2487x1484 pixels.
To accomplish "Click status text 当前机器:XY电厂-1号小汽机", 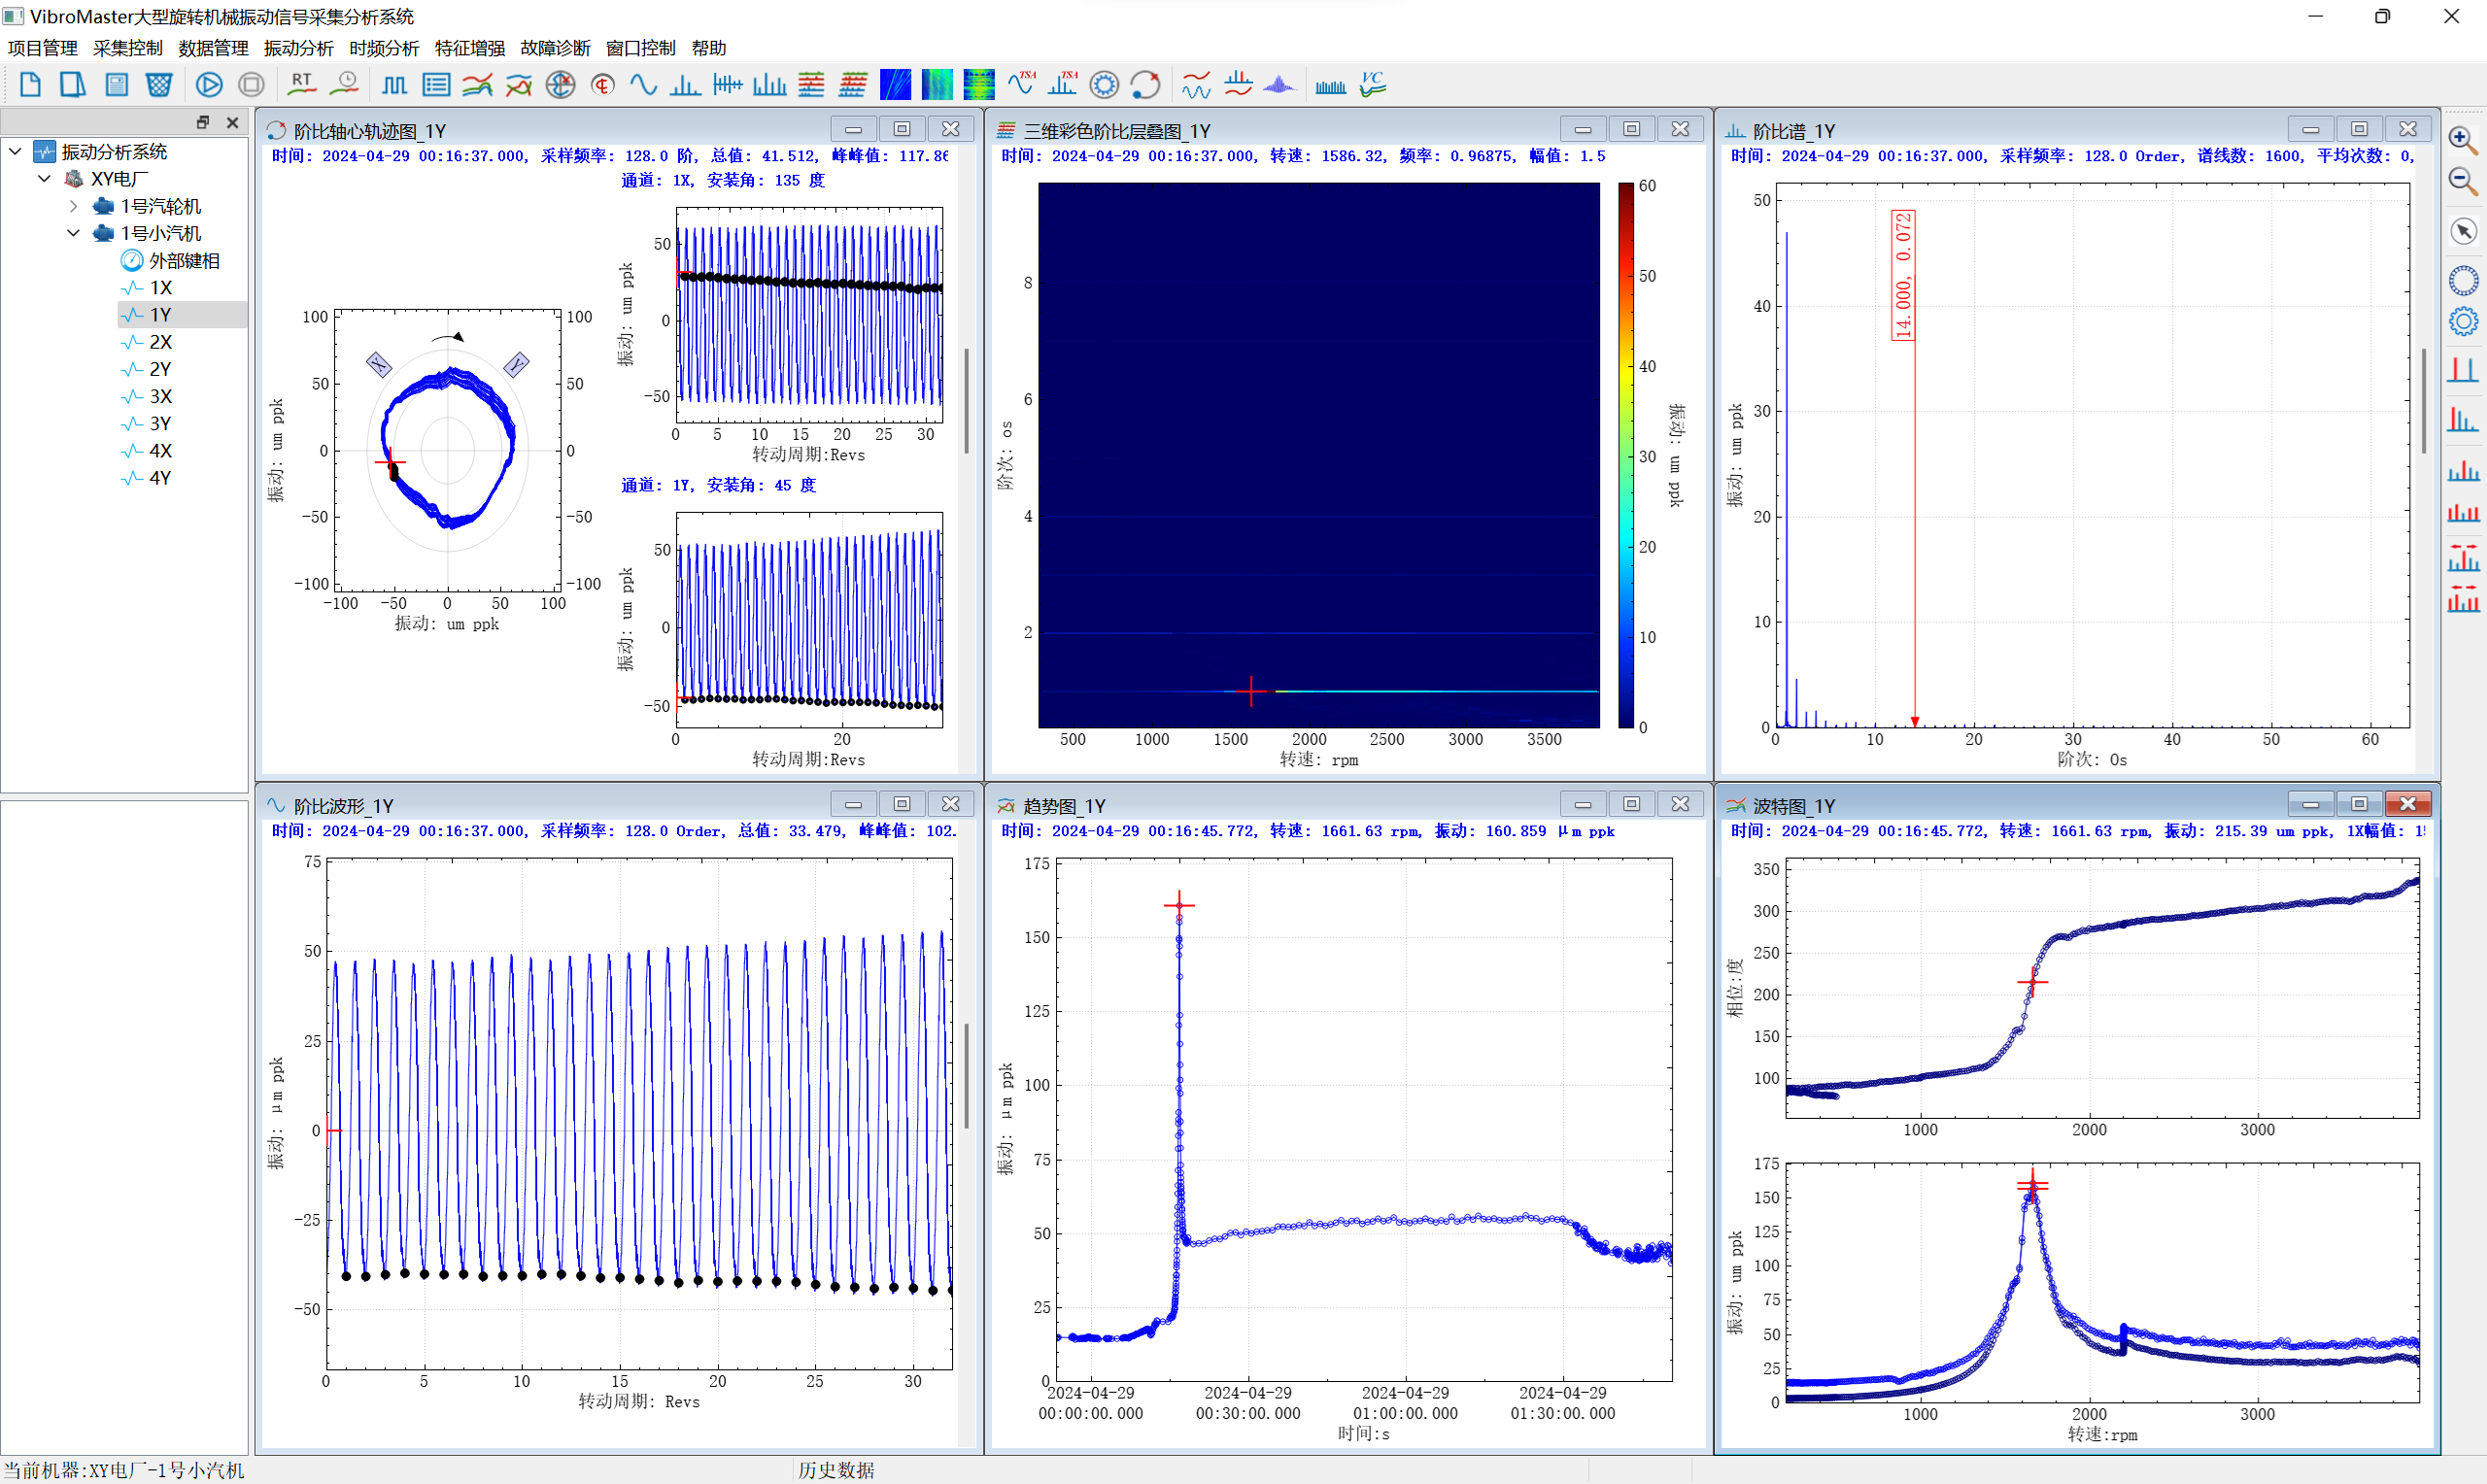I will [124, 1470].
